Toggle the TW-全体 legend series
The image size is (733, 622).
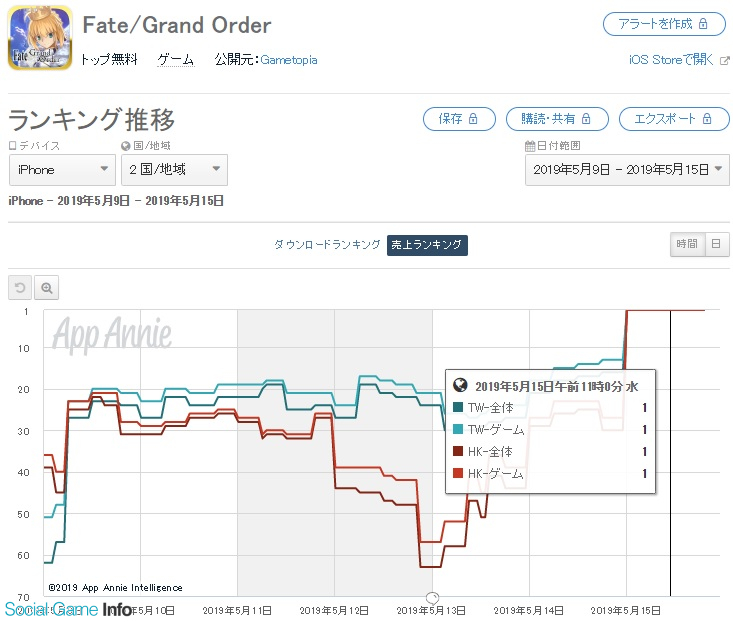coord(483,408)
